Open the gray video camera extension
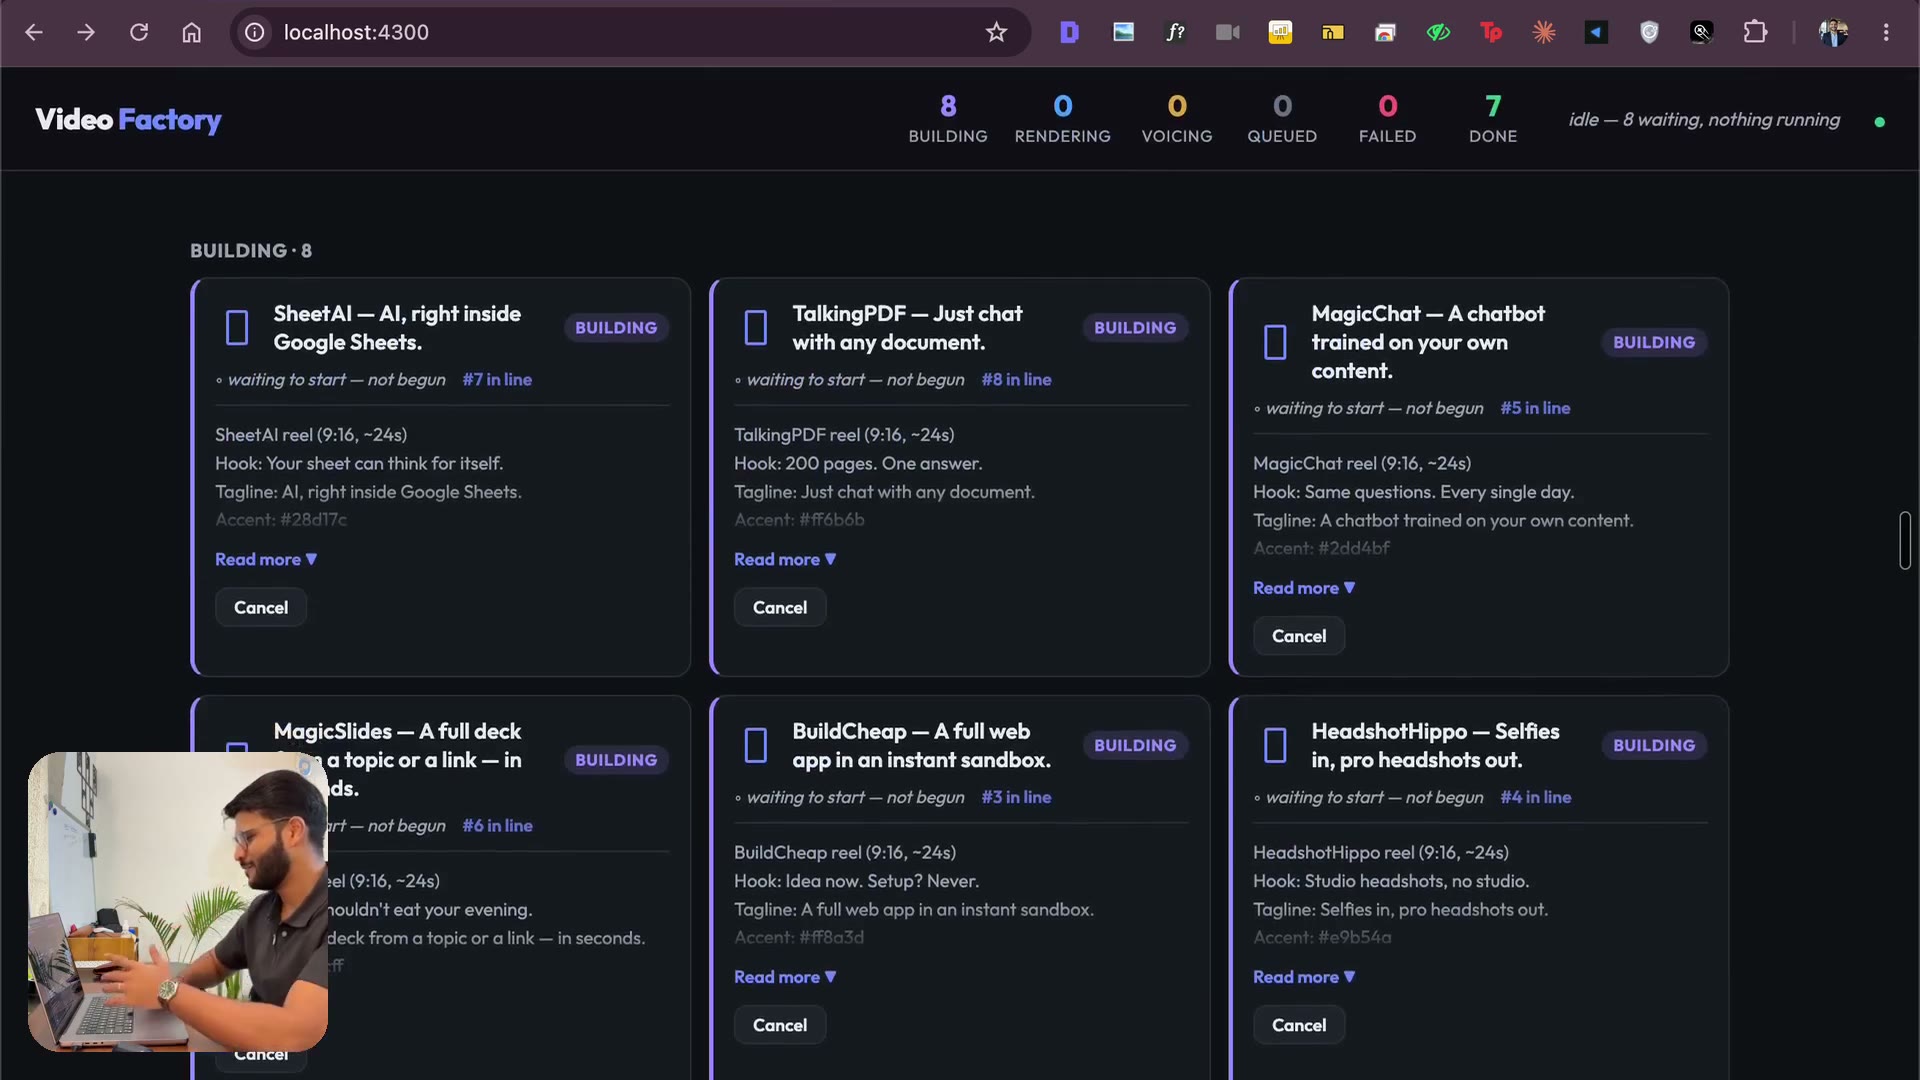Image resolution: width=1920 pixels, height=1080 pixels. pyautogui.click(x=1228, y=32)
